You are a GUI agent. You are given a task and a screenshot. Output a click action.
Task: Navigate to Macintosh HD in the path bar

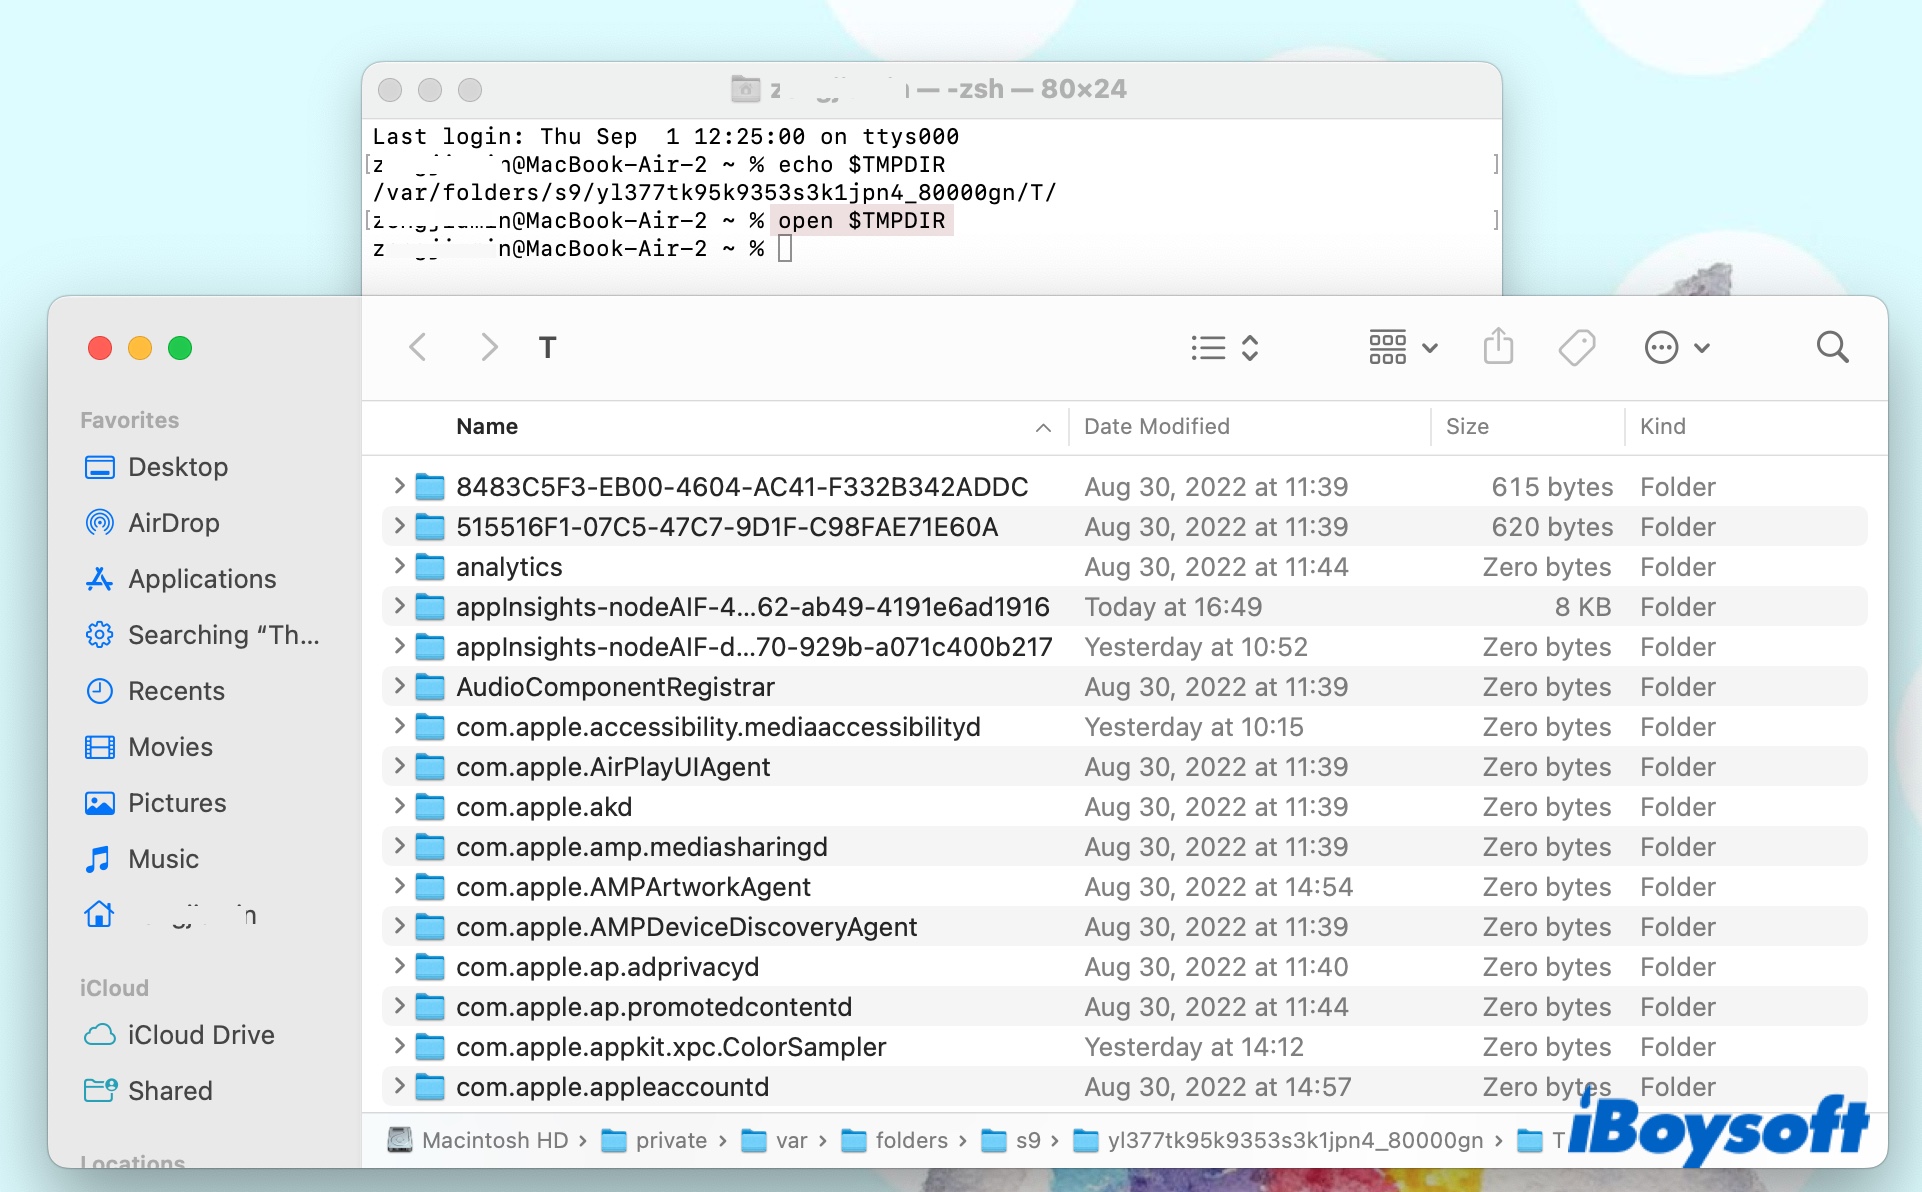tap(494, 1139)
